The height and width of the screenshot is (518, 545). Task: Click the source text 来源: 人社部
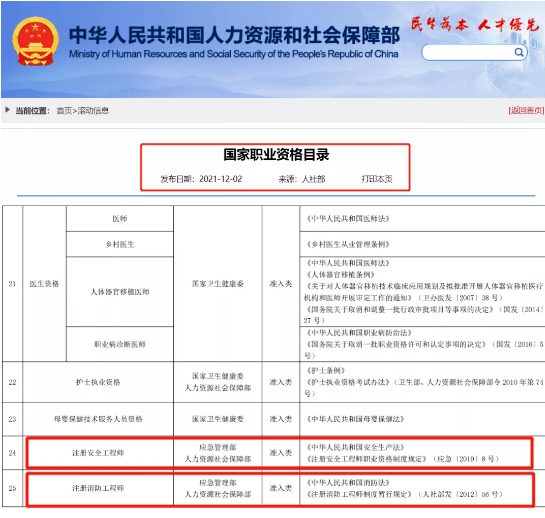[302, 179]
